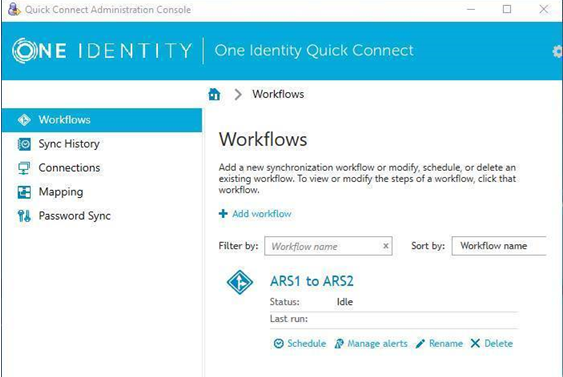Click the Rename link
The image size is (563, 377).
pyautogui.click(x=446, y=344)
